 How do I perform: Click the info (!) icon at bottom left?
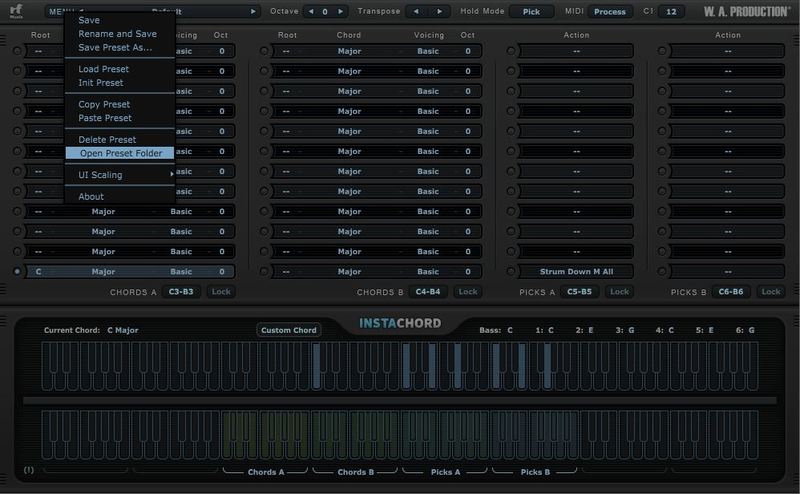[28, 469]
